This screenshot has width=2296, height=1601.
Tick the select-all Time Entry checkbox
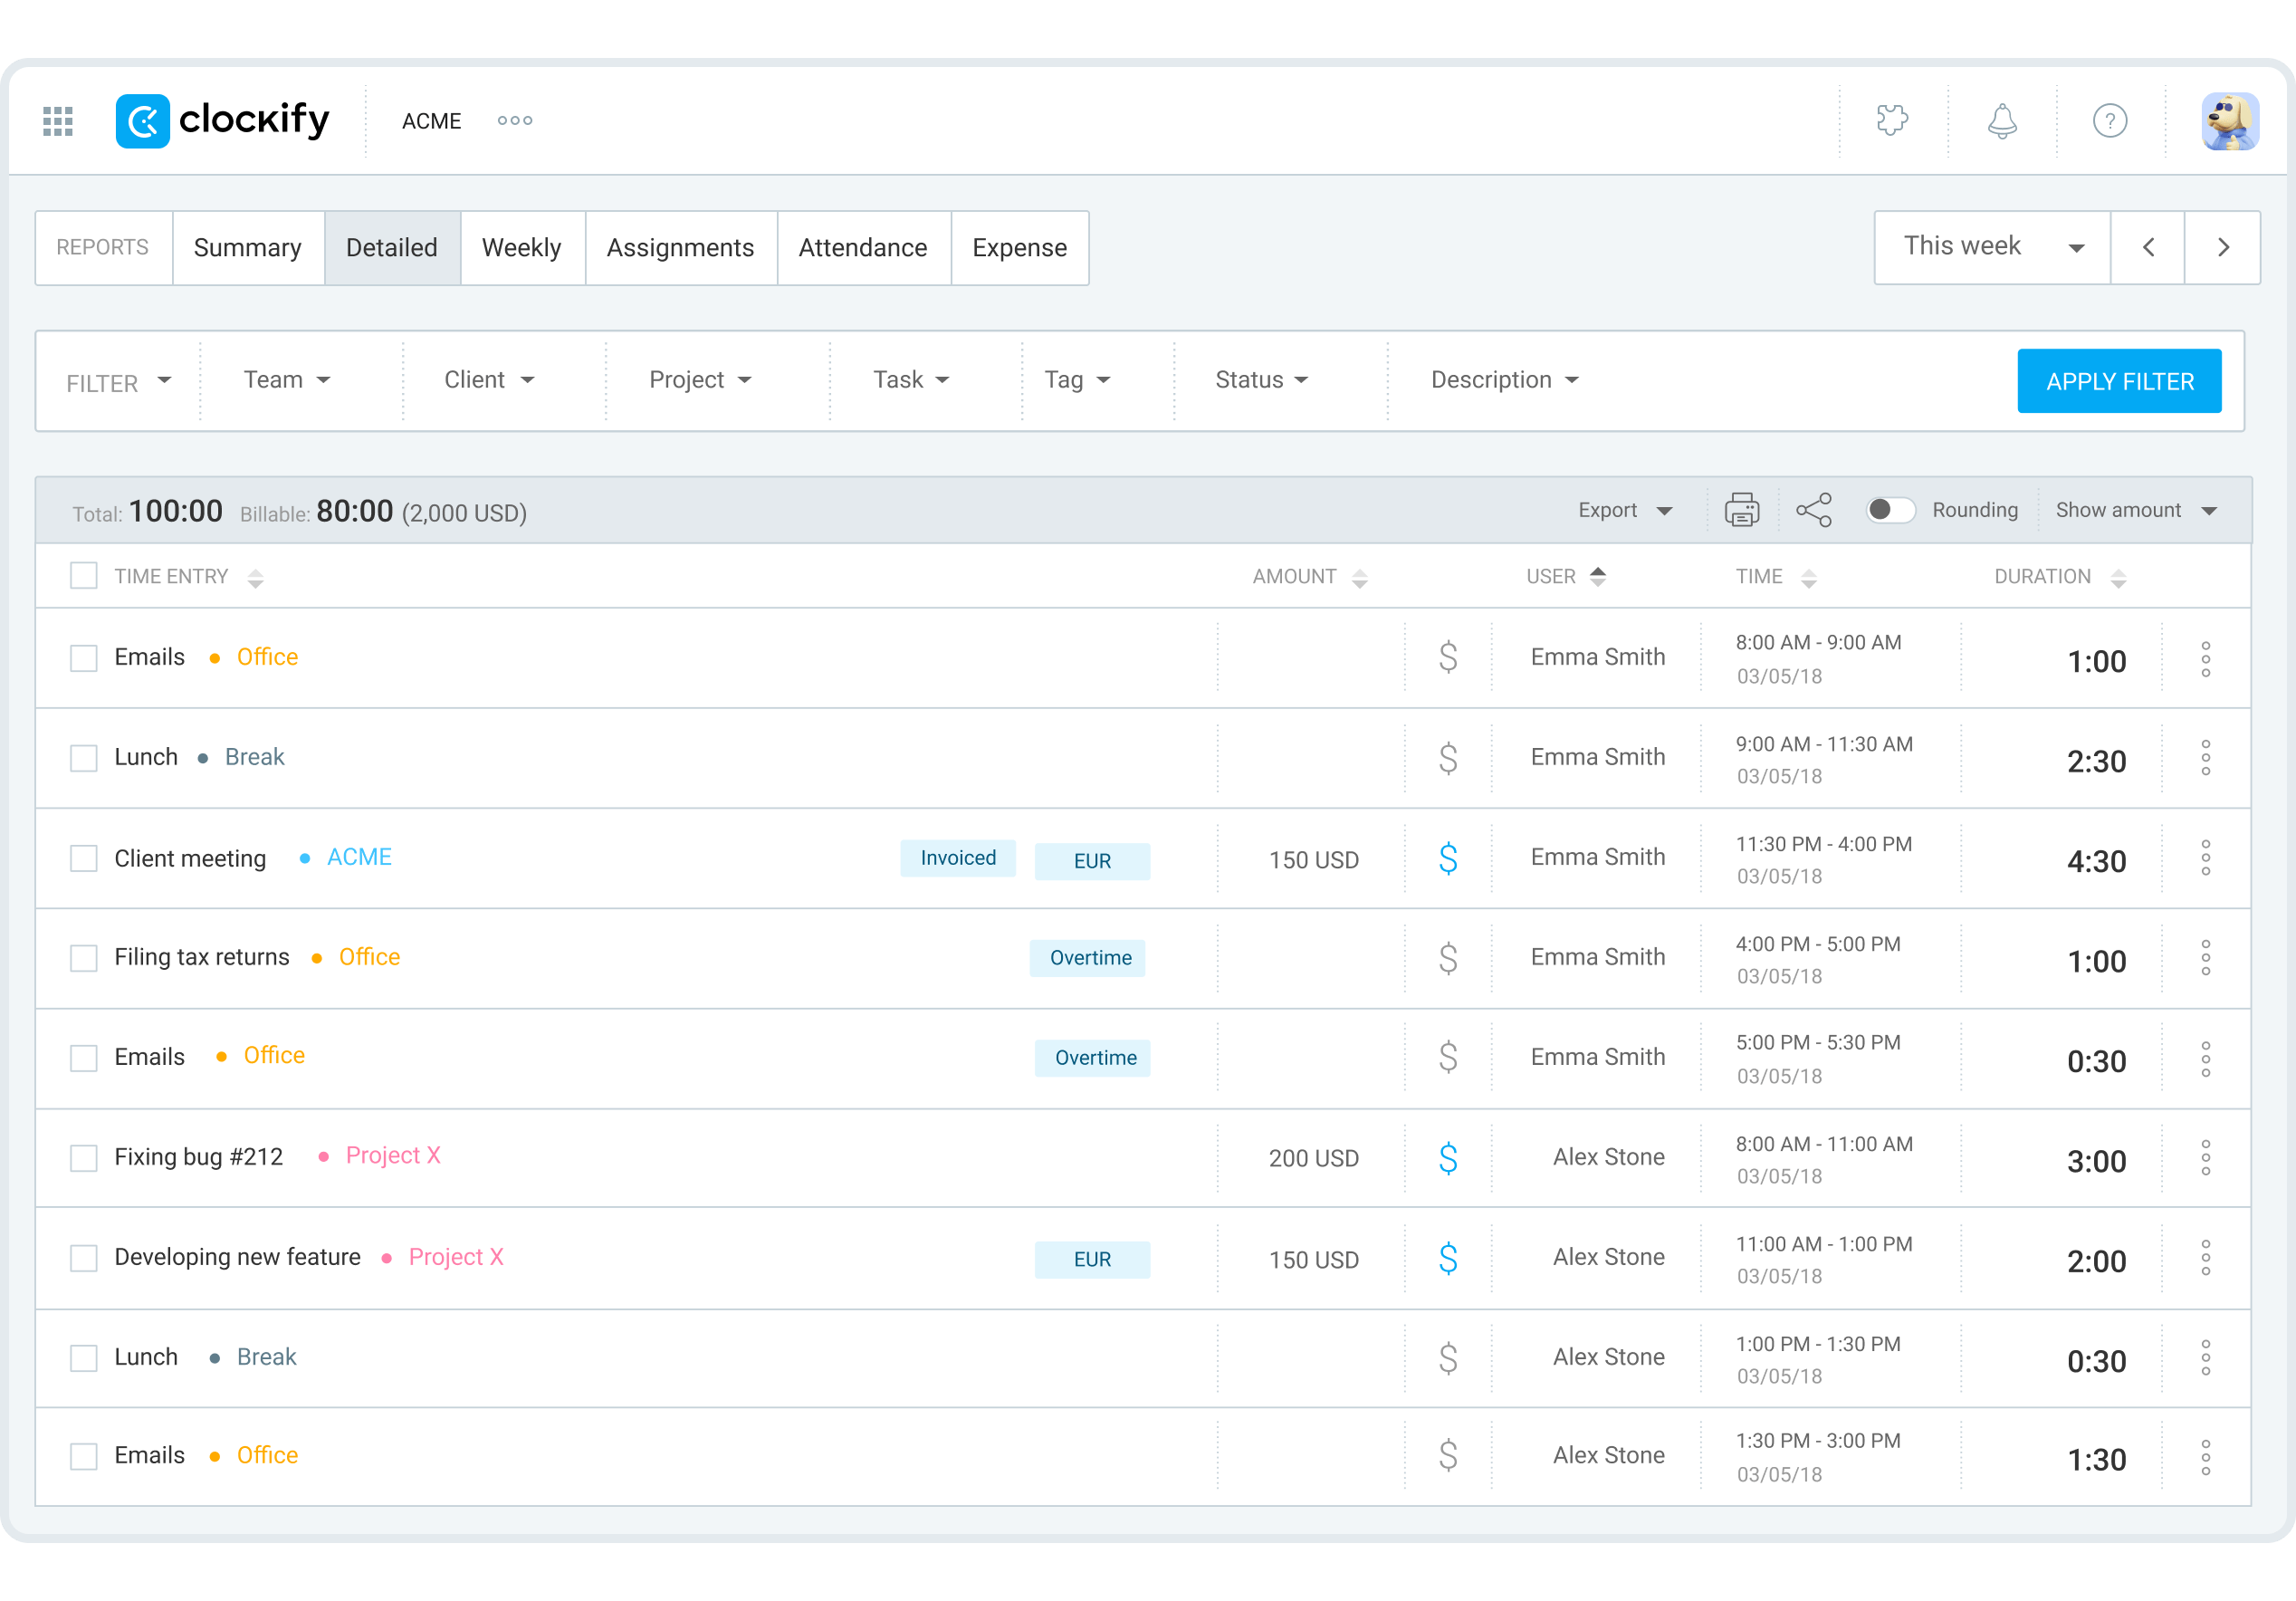click(84, 576)
